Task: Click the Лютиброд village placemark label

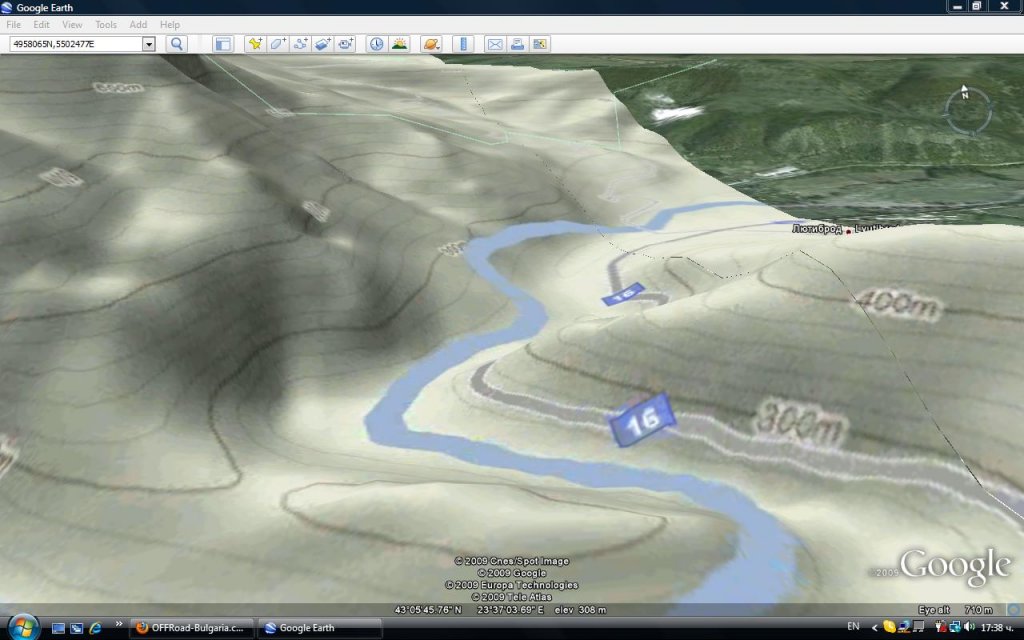Action: [816, 229]
